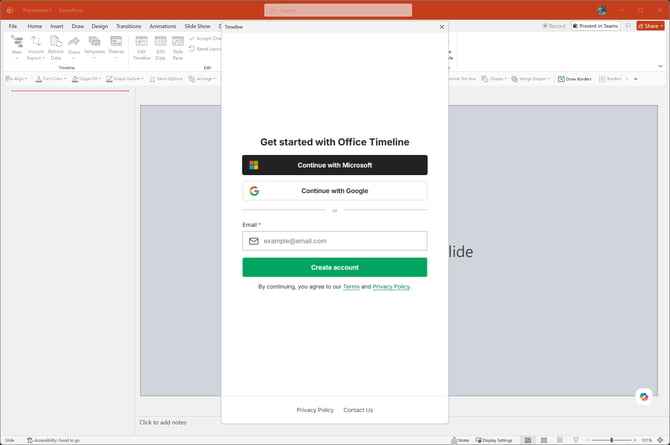Click the Share arrow icon in ribbon

[74, 41]
